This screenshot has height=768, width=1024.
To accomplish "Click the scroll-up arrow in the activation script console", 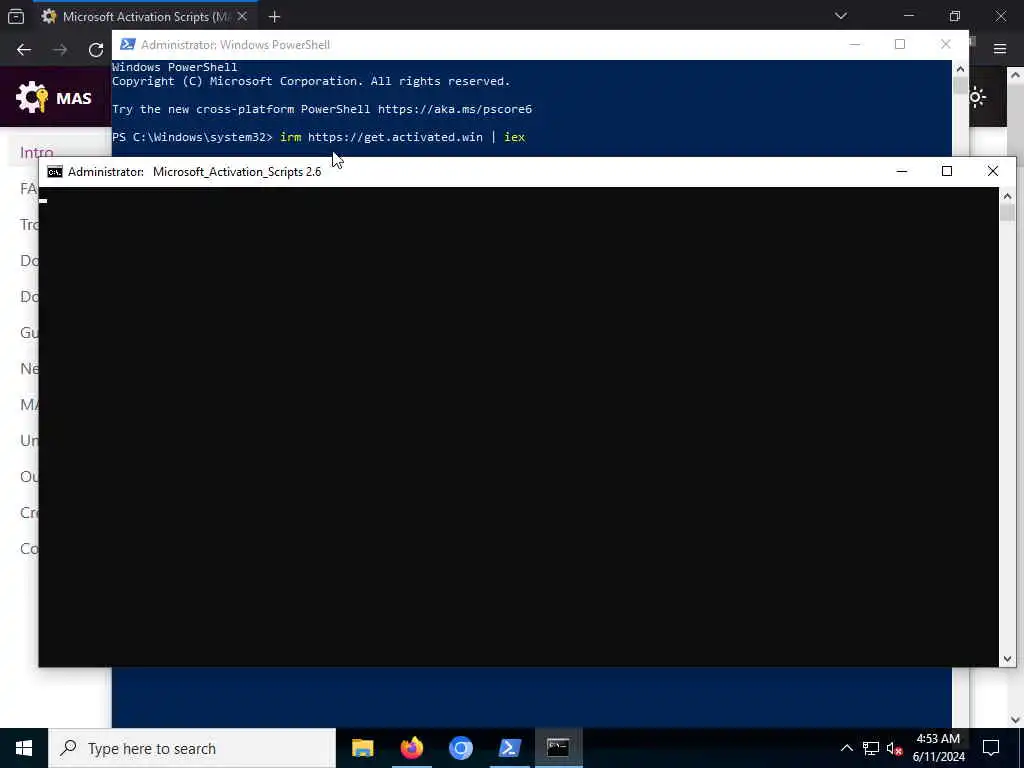I will coord(1007,196).
